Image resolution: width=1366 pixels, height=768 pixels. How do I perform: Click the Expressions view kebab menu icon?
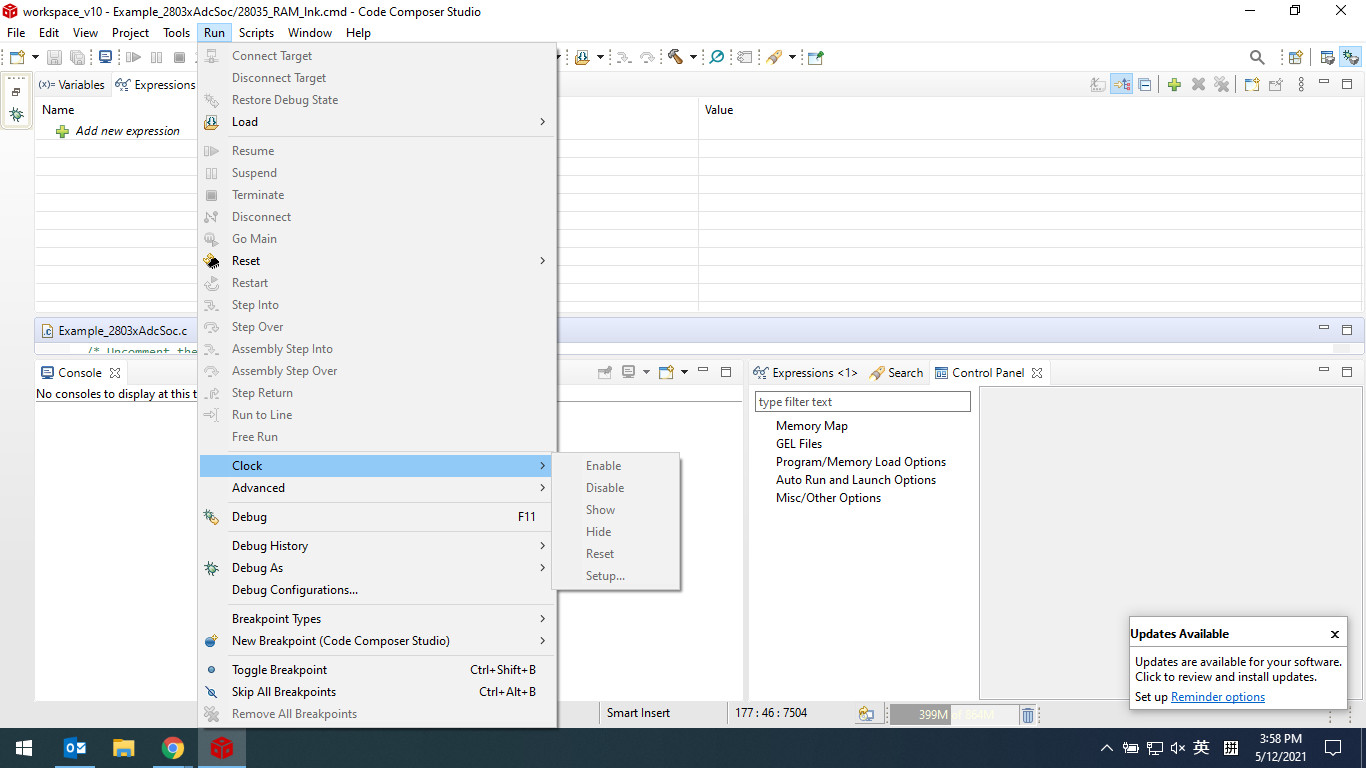click(1301, 85)
